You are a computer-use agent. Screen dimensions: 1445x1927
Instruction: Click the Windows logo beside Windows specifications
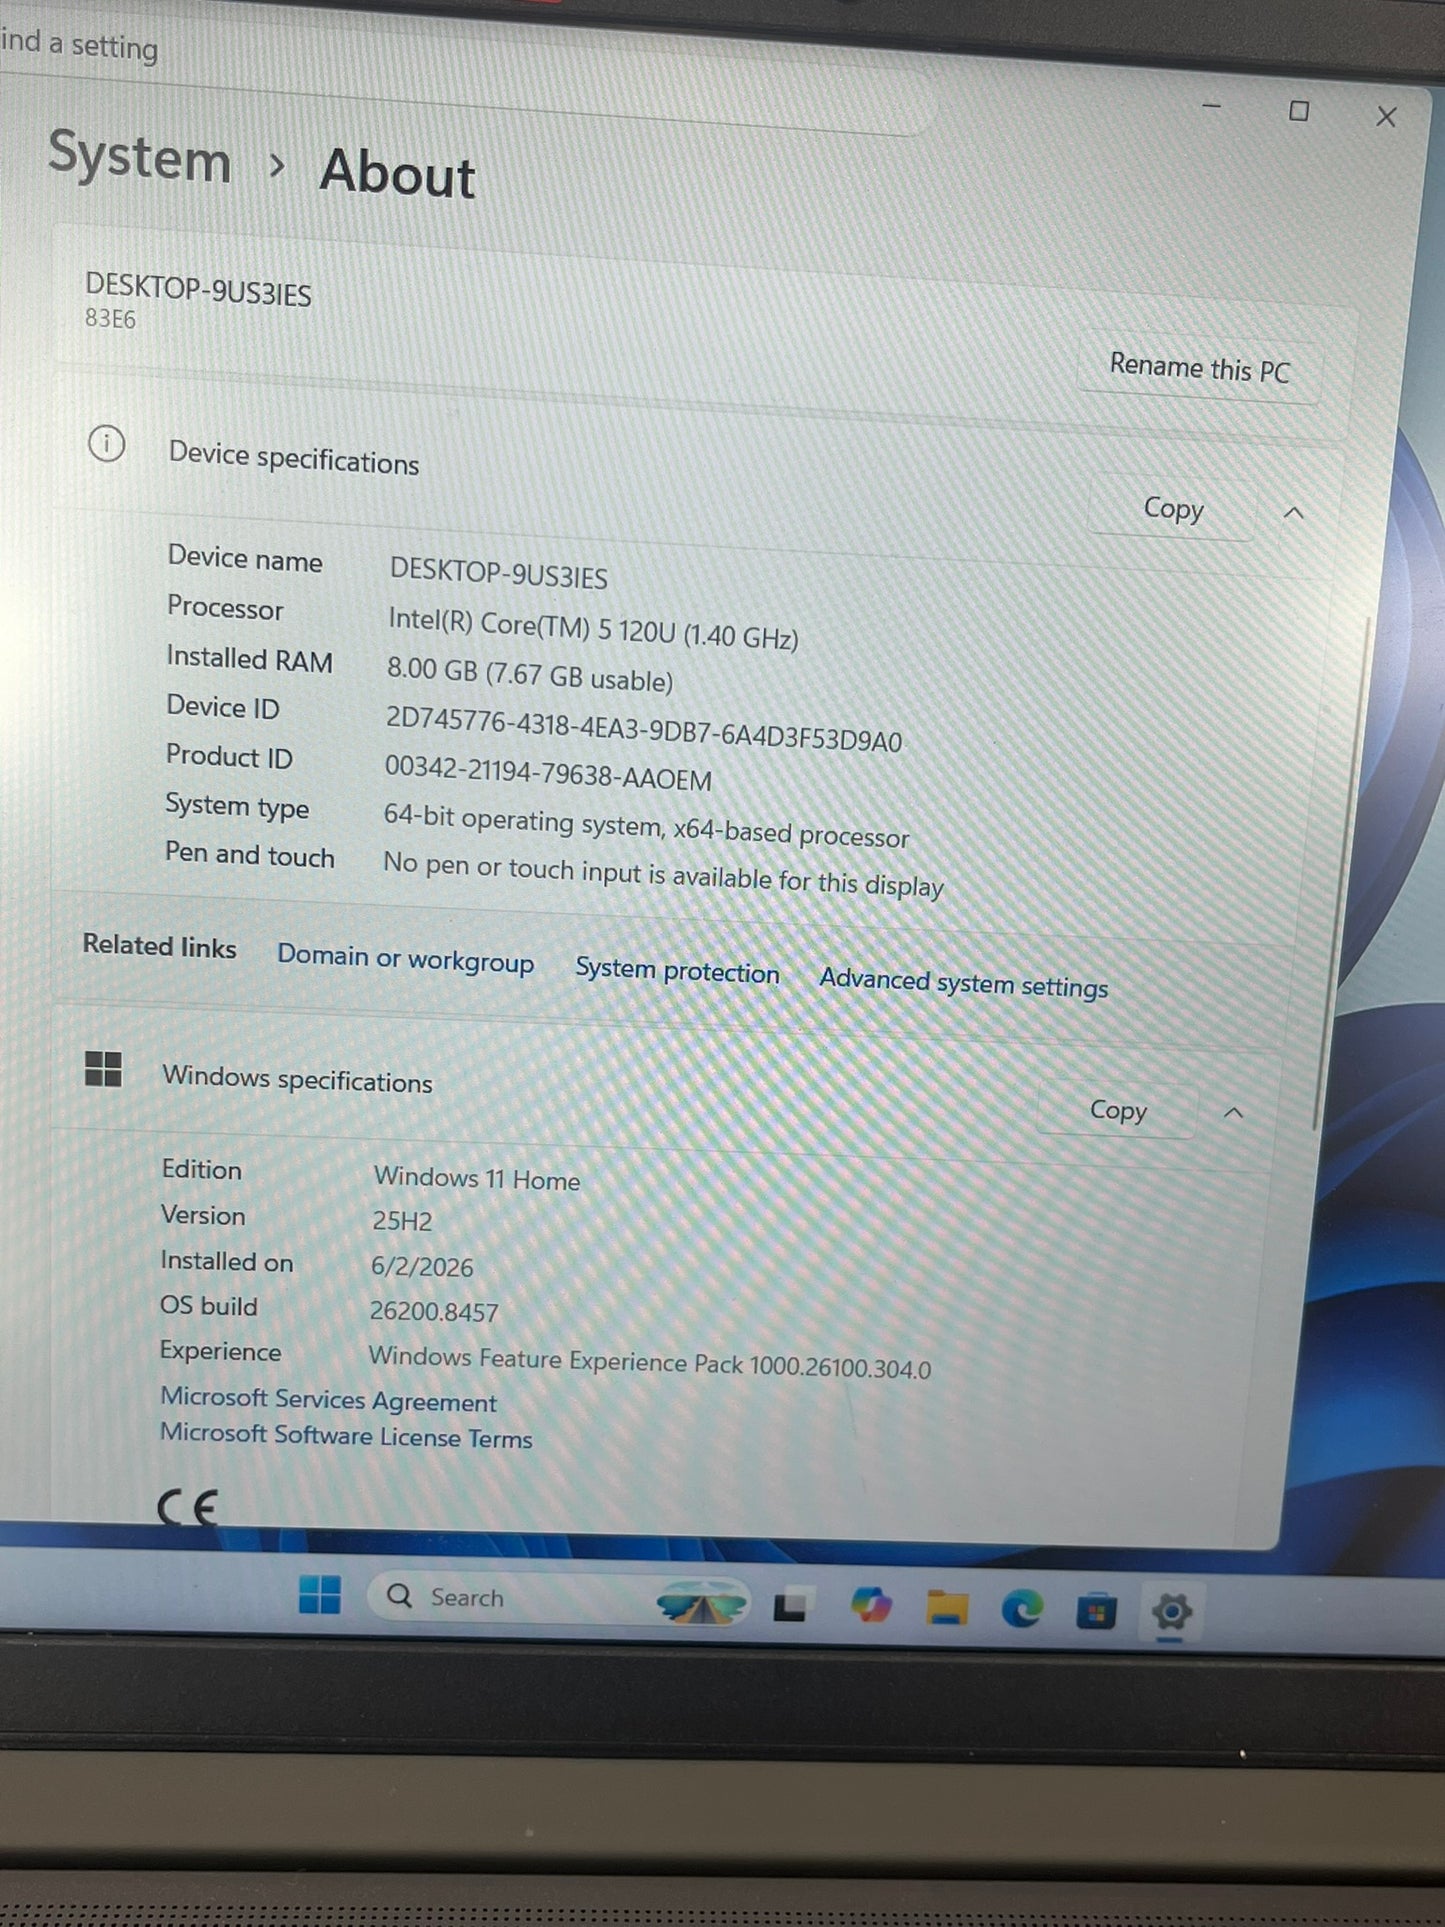point(103,1069)
